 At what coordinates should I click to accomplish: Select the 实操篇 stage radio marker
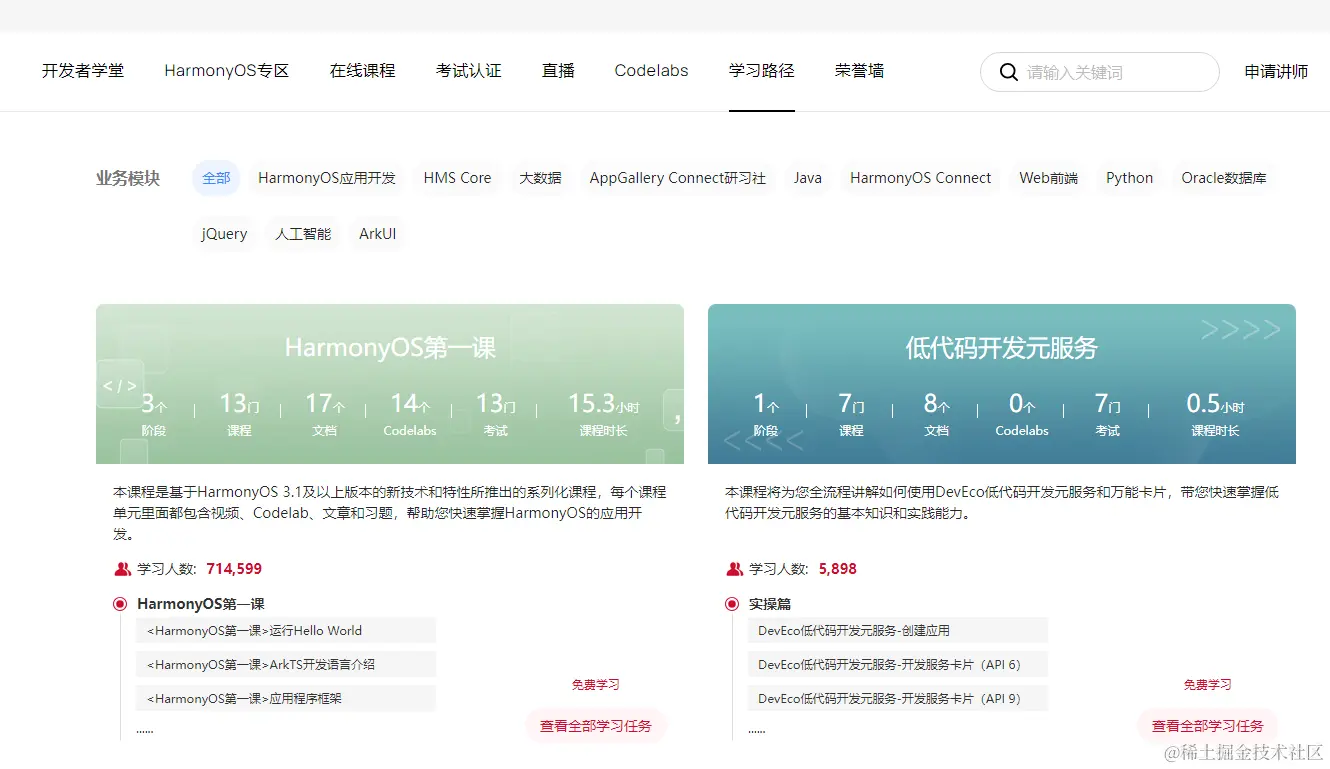[x=732, y=604]
